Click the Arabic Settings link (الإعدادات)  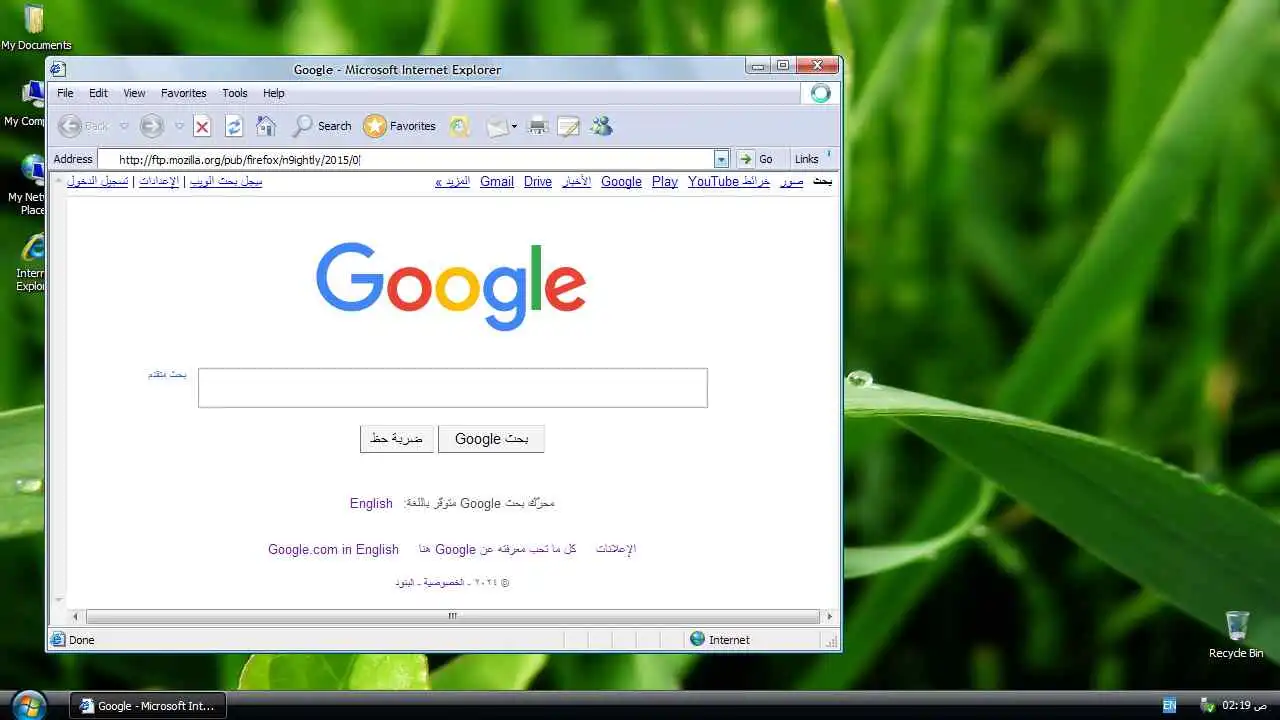tap(158, 181)
